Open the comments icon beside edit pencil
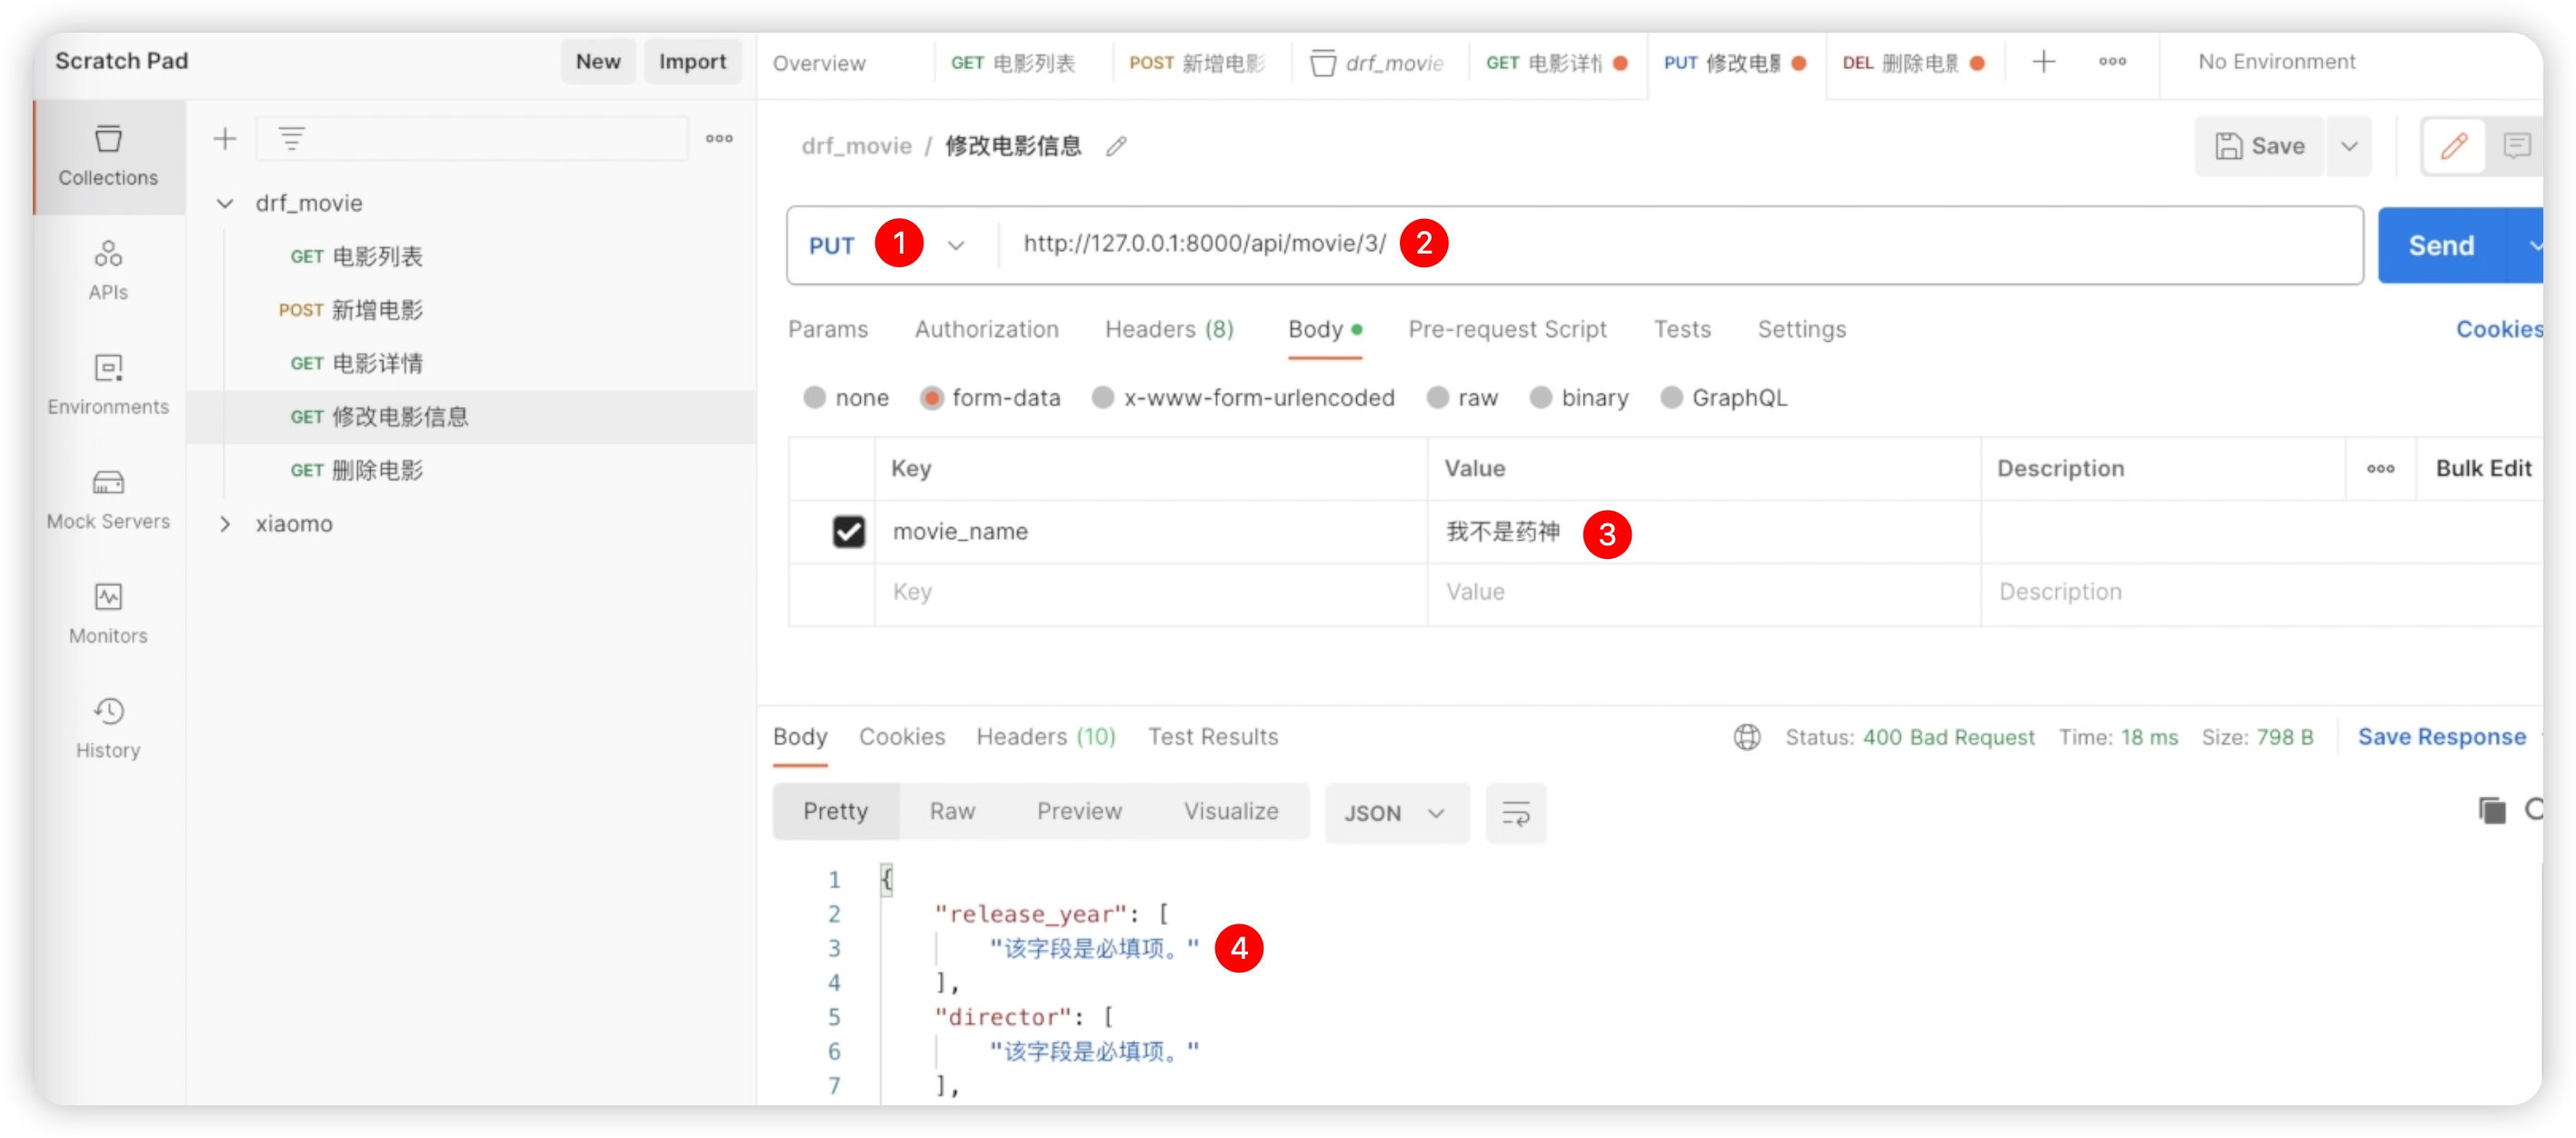The image size is (2576, 1138). (x=2516, y=147)
